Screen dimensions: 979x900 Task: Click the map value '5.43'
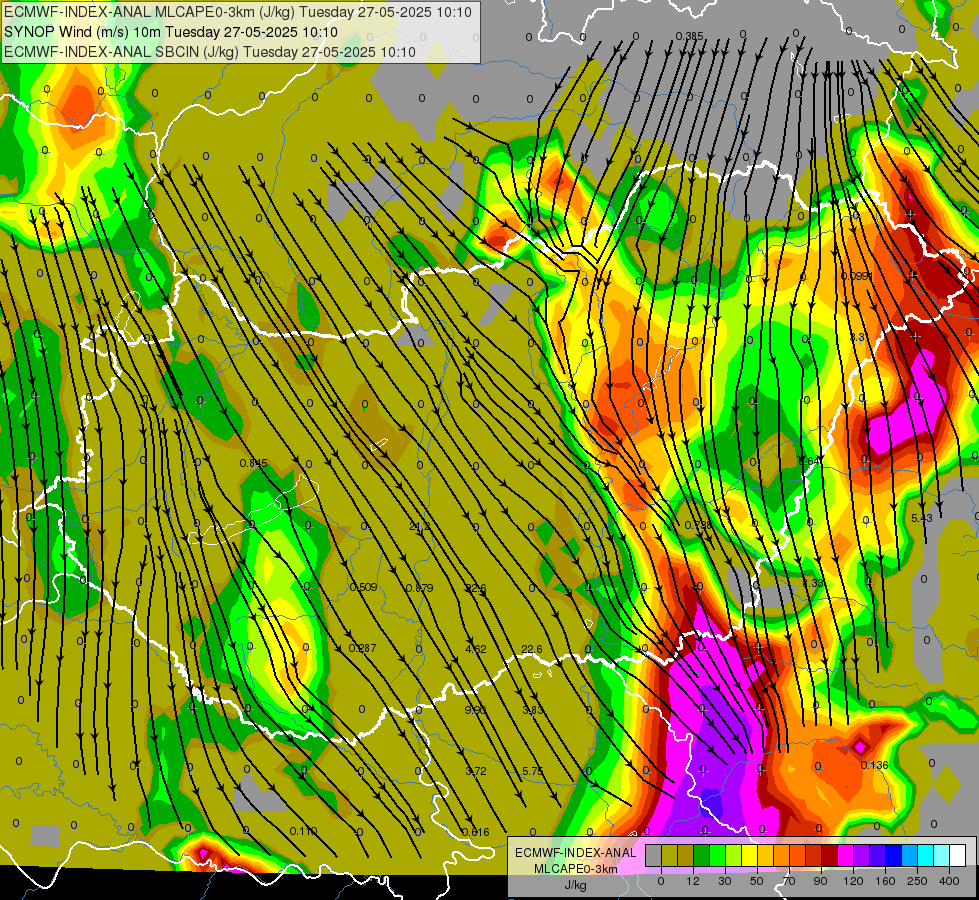point(922,518)
